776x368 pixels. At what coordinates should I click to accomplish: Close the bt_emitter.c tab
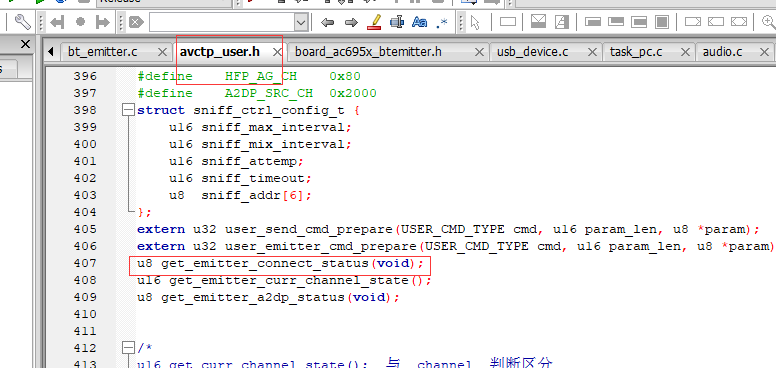(162, 52)
